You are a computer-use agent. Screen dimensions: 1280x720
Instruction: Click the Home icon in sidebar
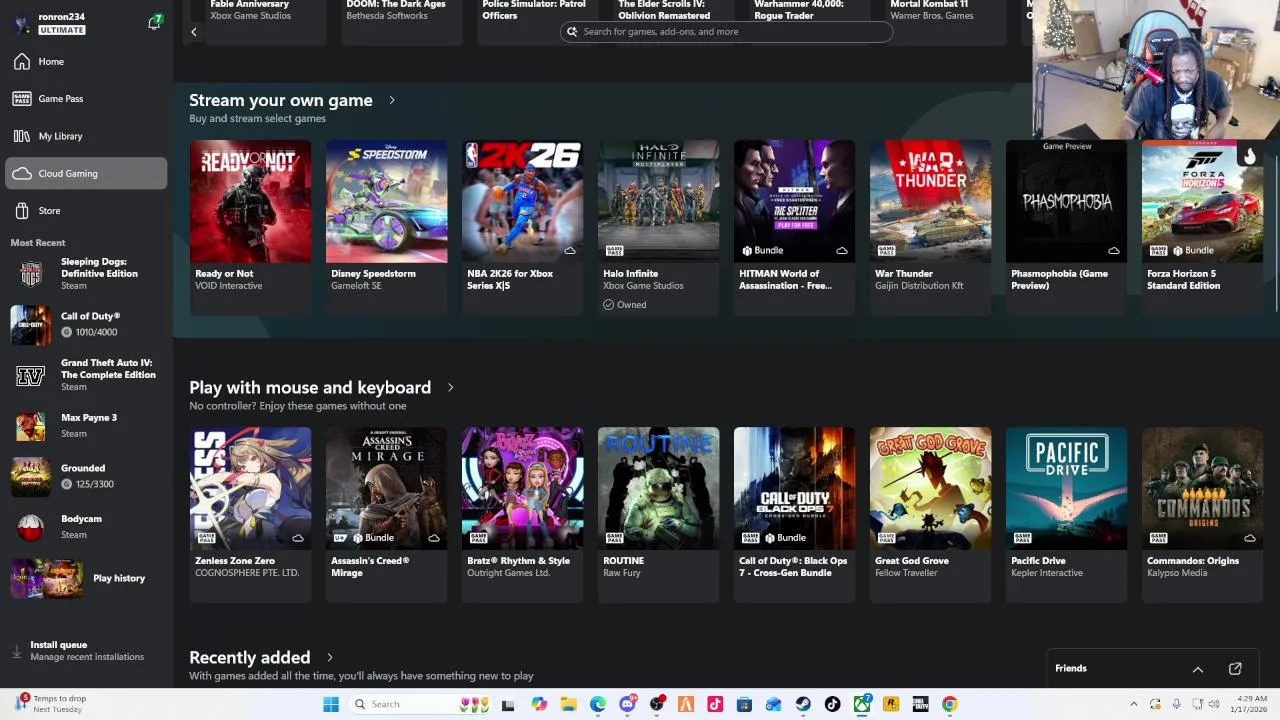tap(22, 62)
